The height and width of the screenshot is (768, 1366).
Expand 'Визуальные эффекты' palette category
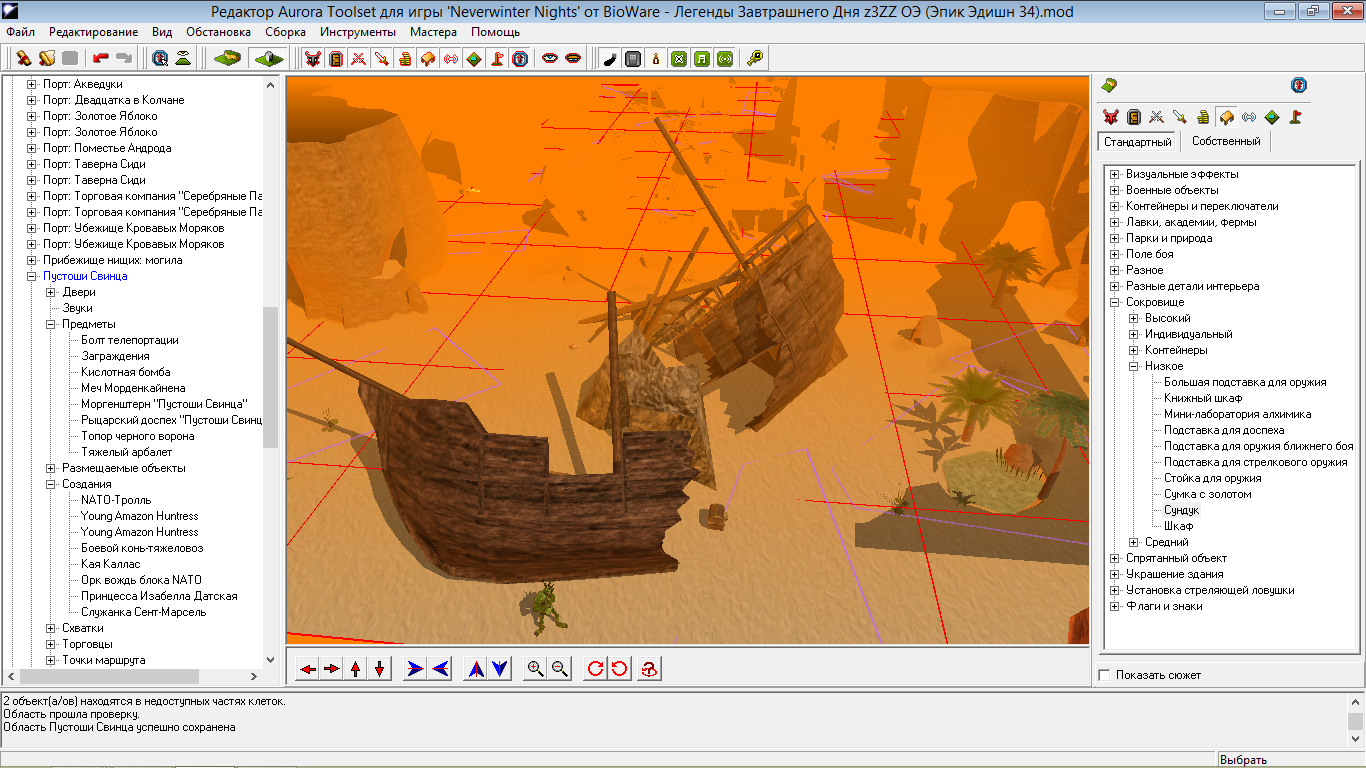pos(1115,174)
